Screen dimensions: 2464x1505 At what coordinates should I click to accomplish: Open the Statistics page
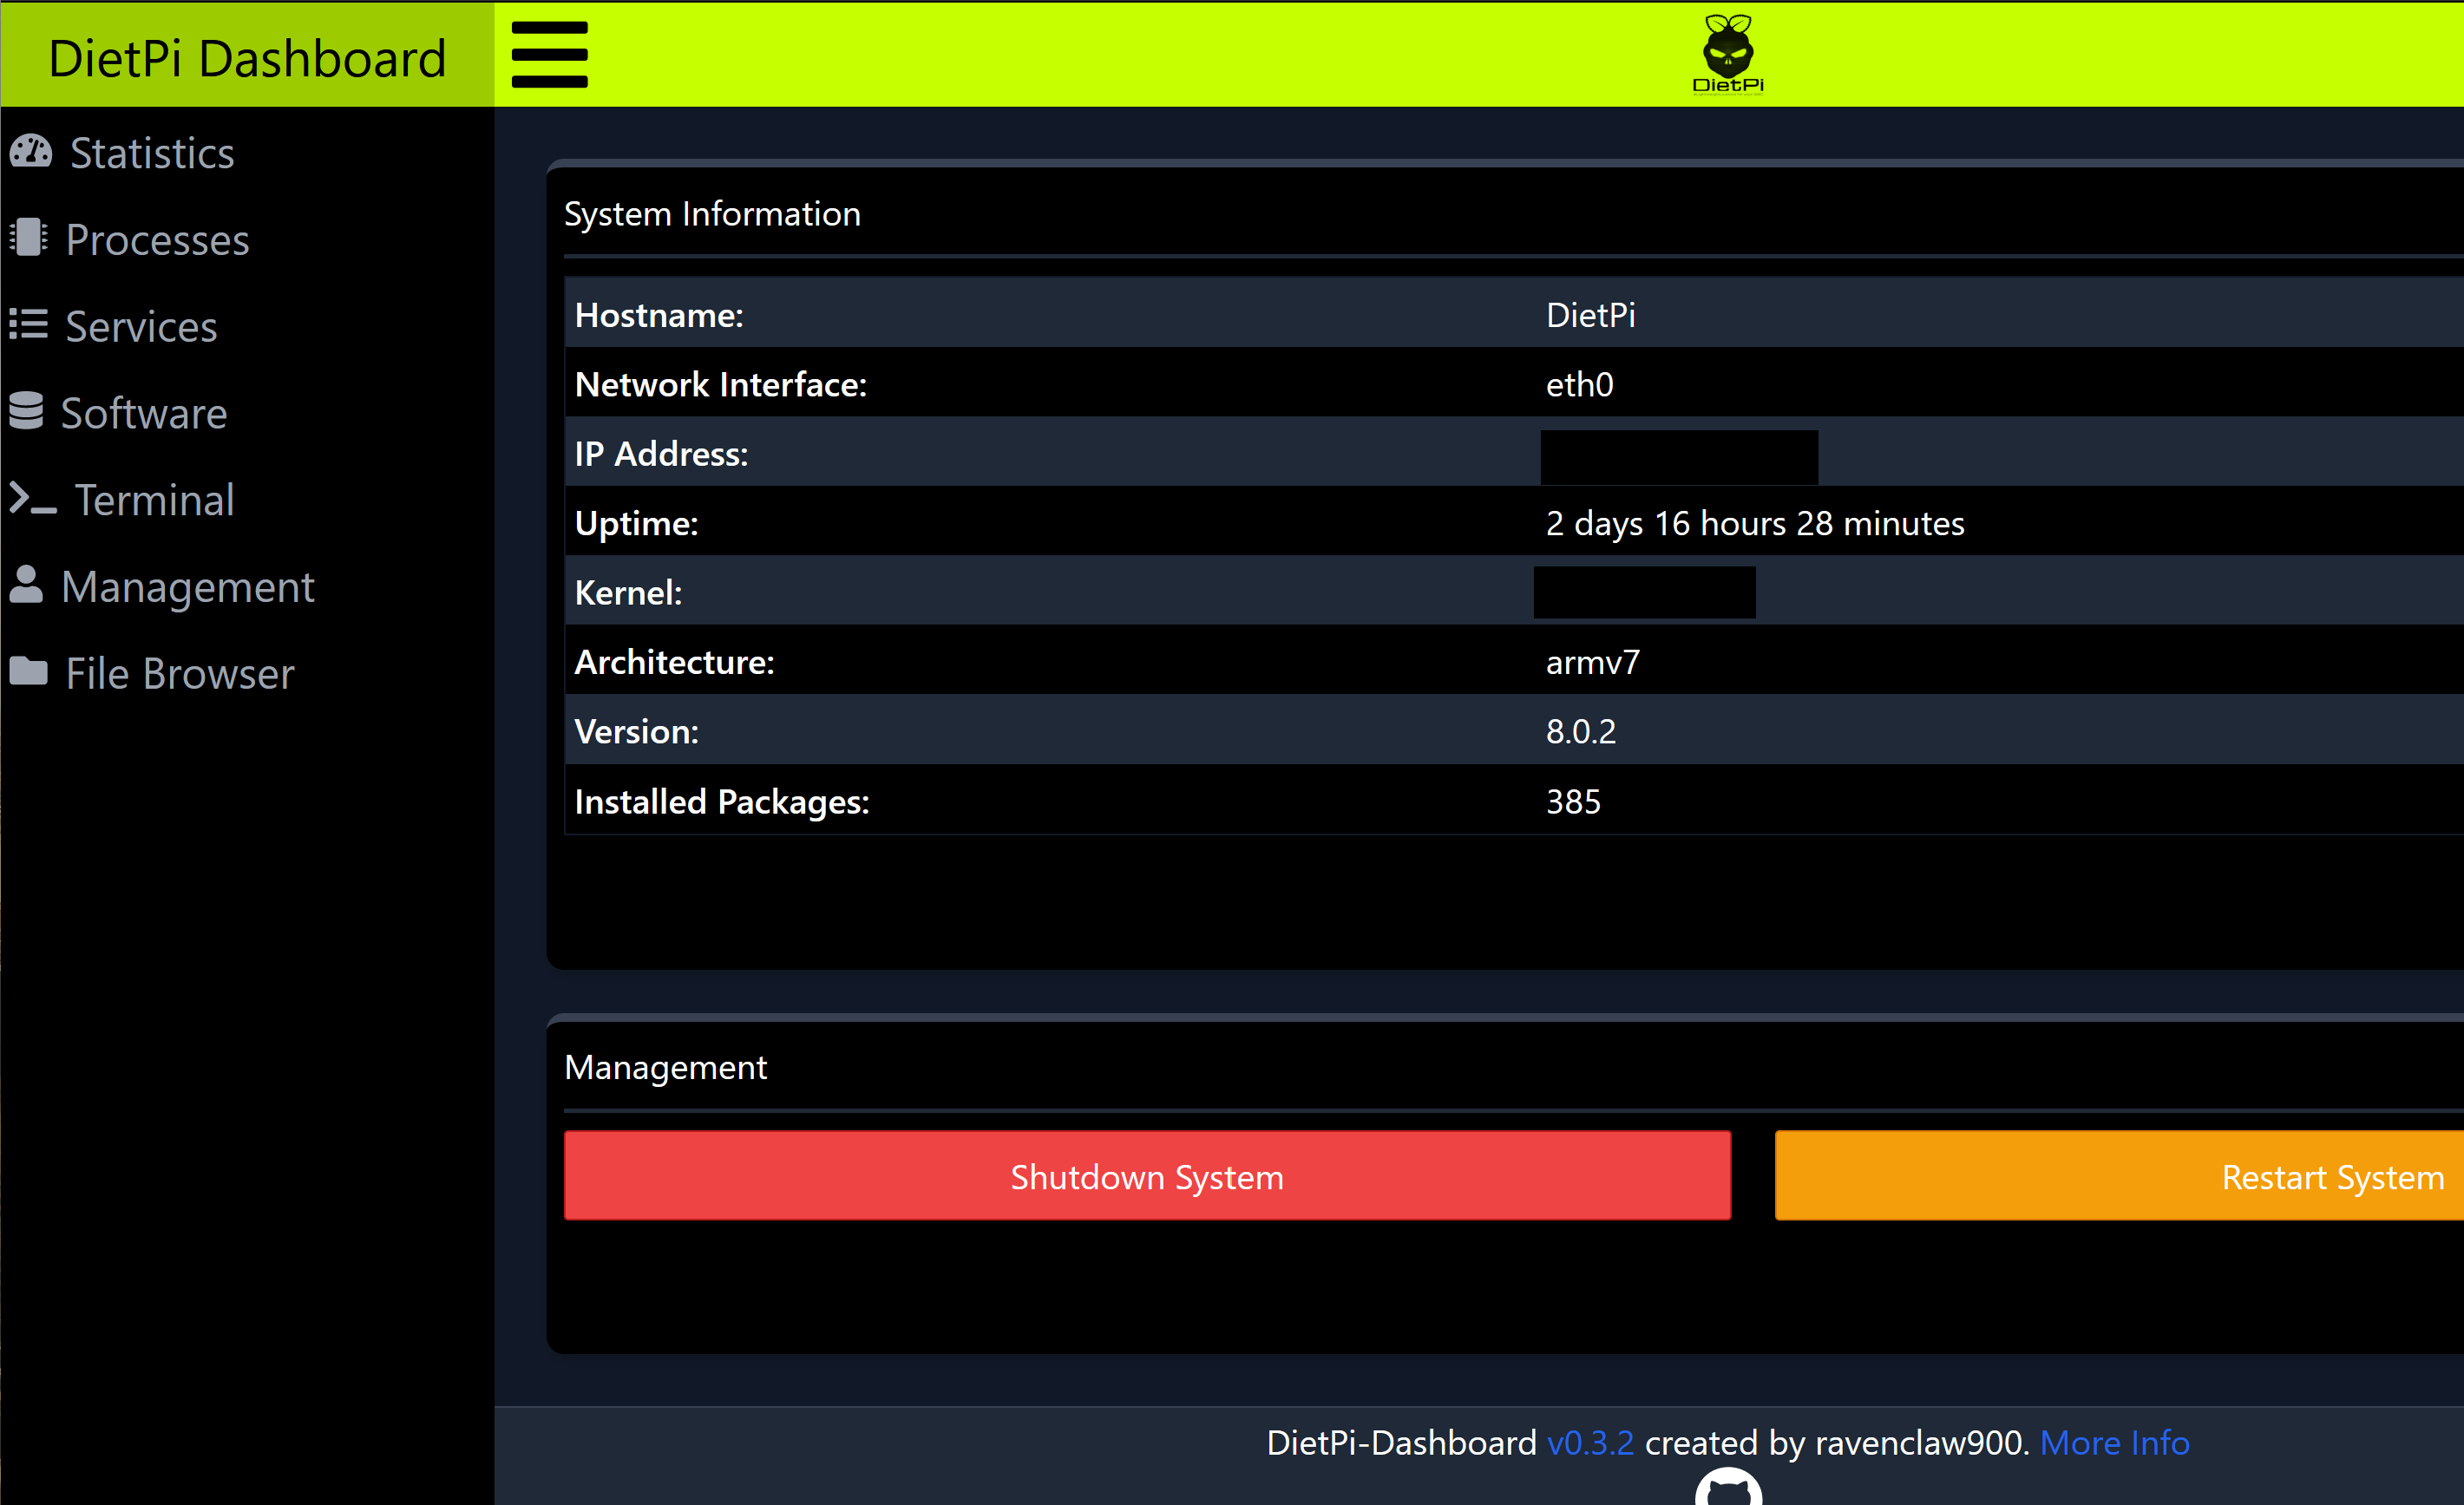[152, 153]
